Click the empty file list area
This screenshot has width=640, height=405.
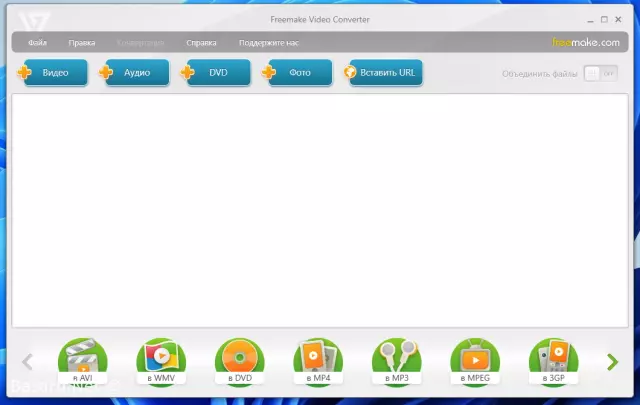point(320,210)
